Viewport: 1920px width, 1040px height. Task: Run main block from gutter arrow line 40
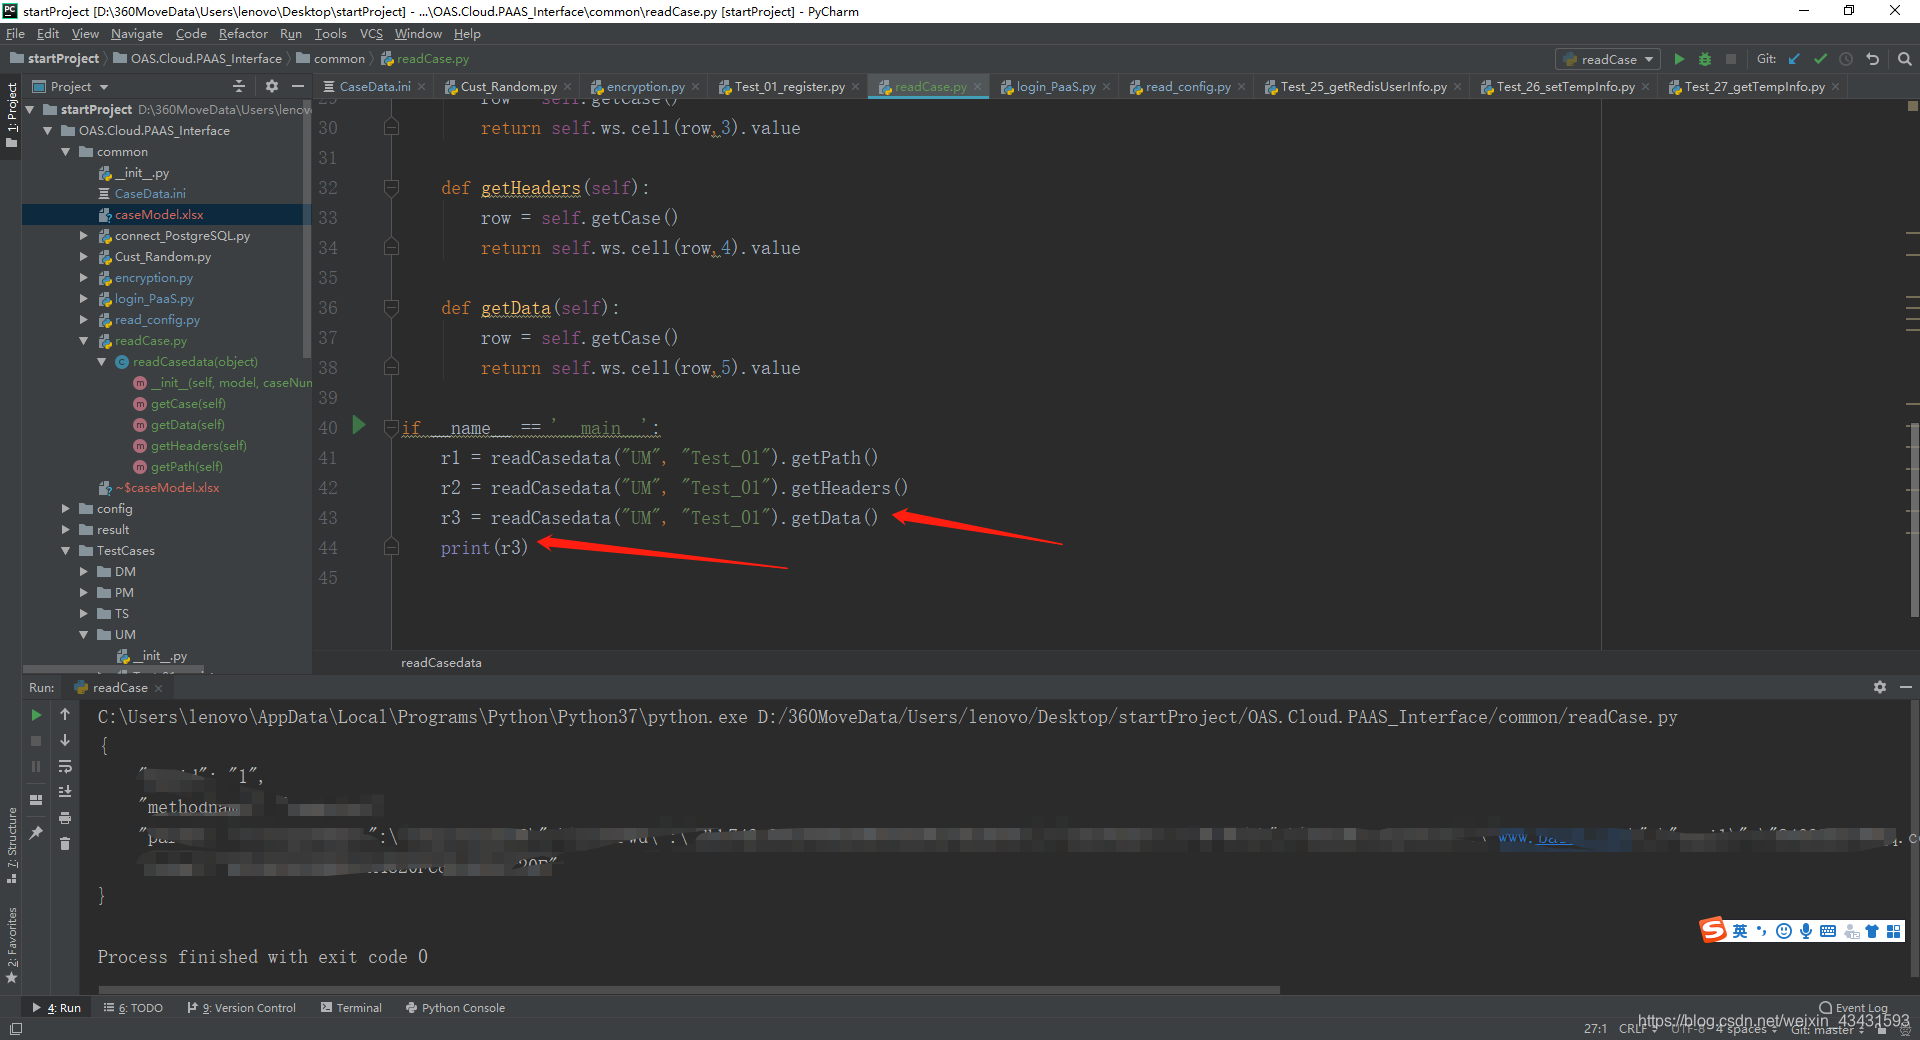click(358, 425)
